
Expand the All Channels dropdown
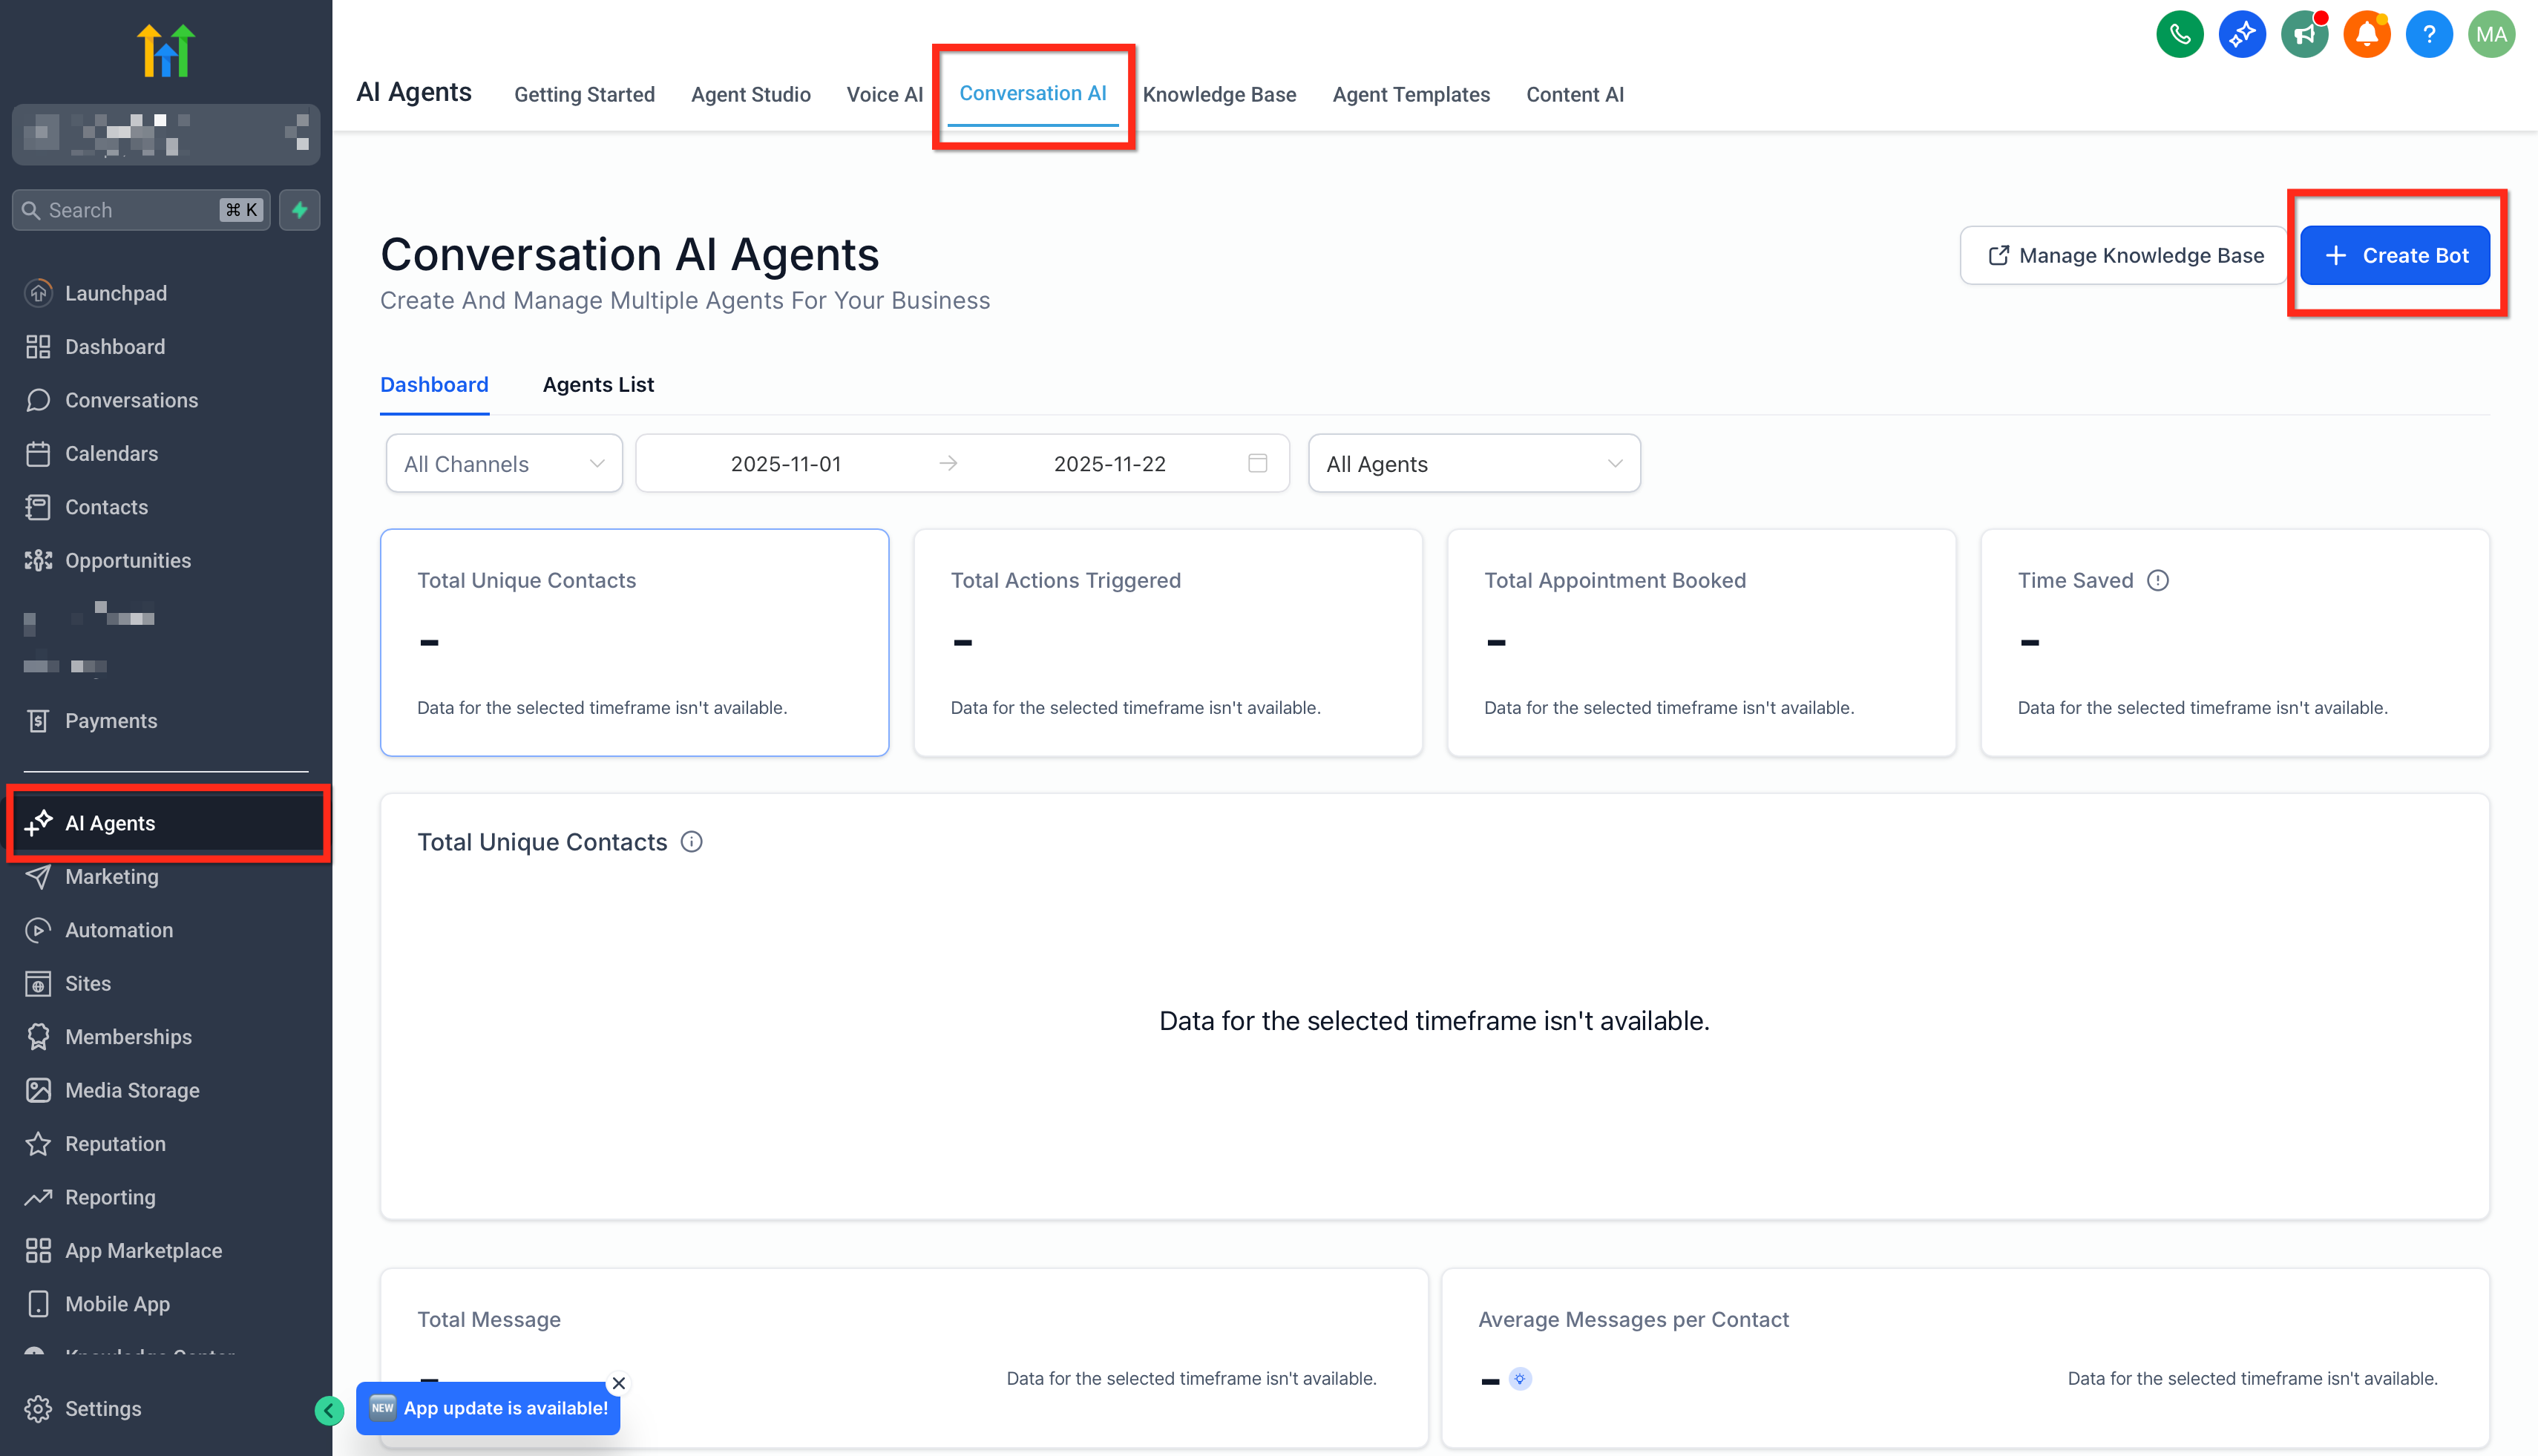tap(504, 463)
